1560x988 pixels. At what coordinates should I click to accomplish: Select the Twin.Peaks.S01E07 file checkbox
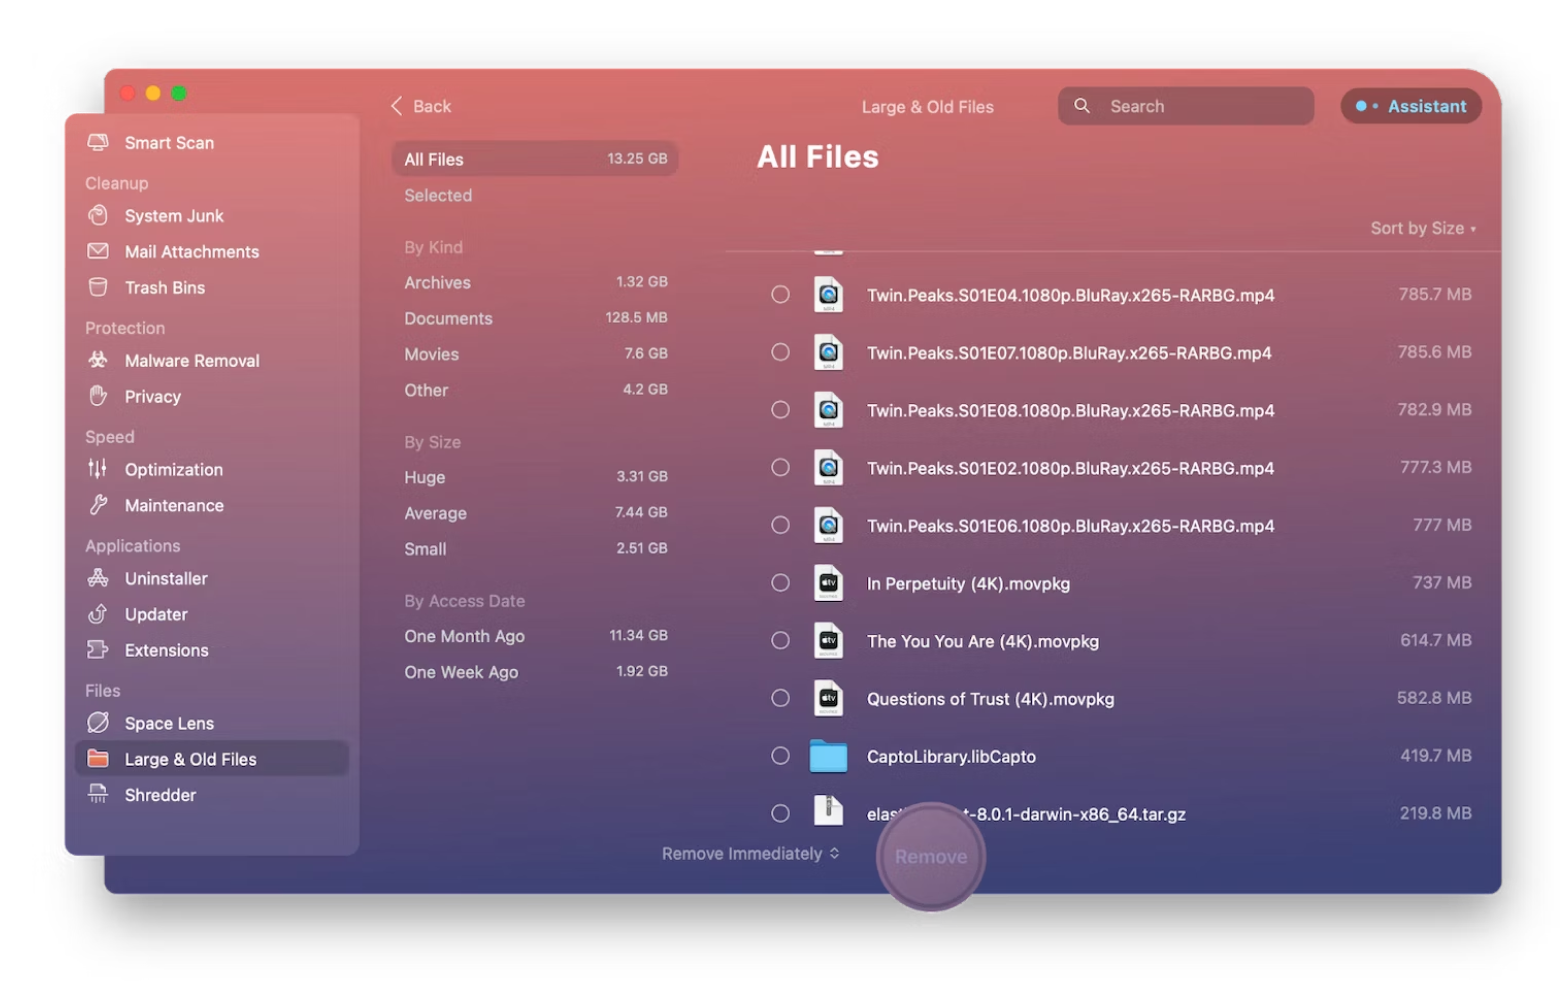(780, 352)
